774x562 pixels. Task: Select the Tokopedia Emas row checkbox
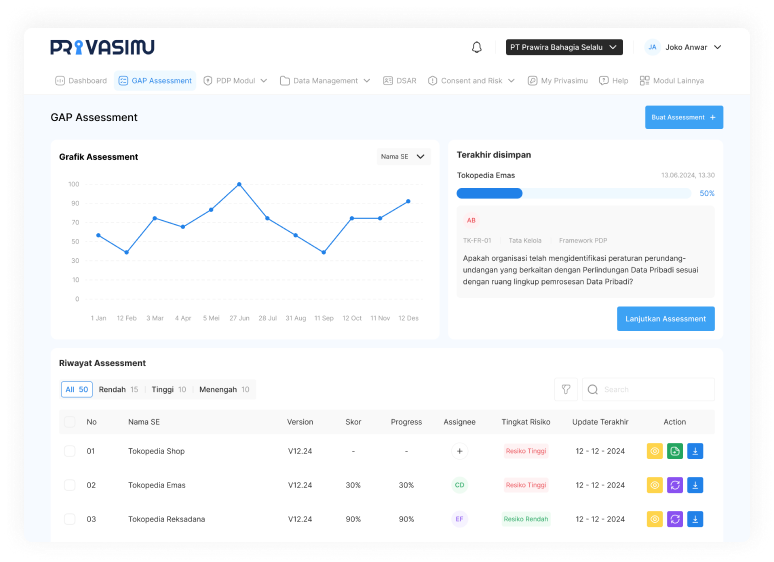(x=70, y=485)
